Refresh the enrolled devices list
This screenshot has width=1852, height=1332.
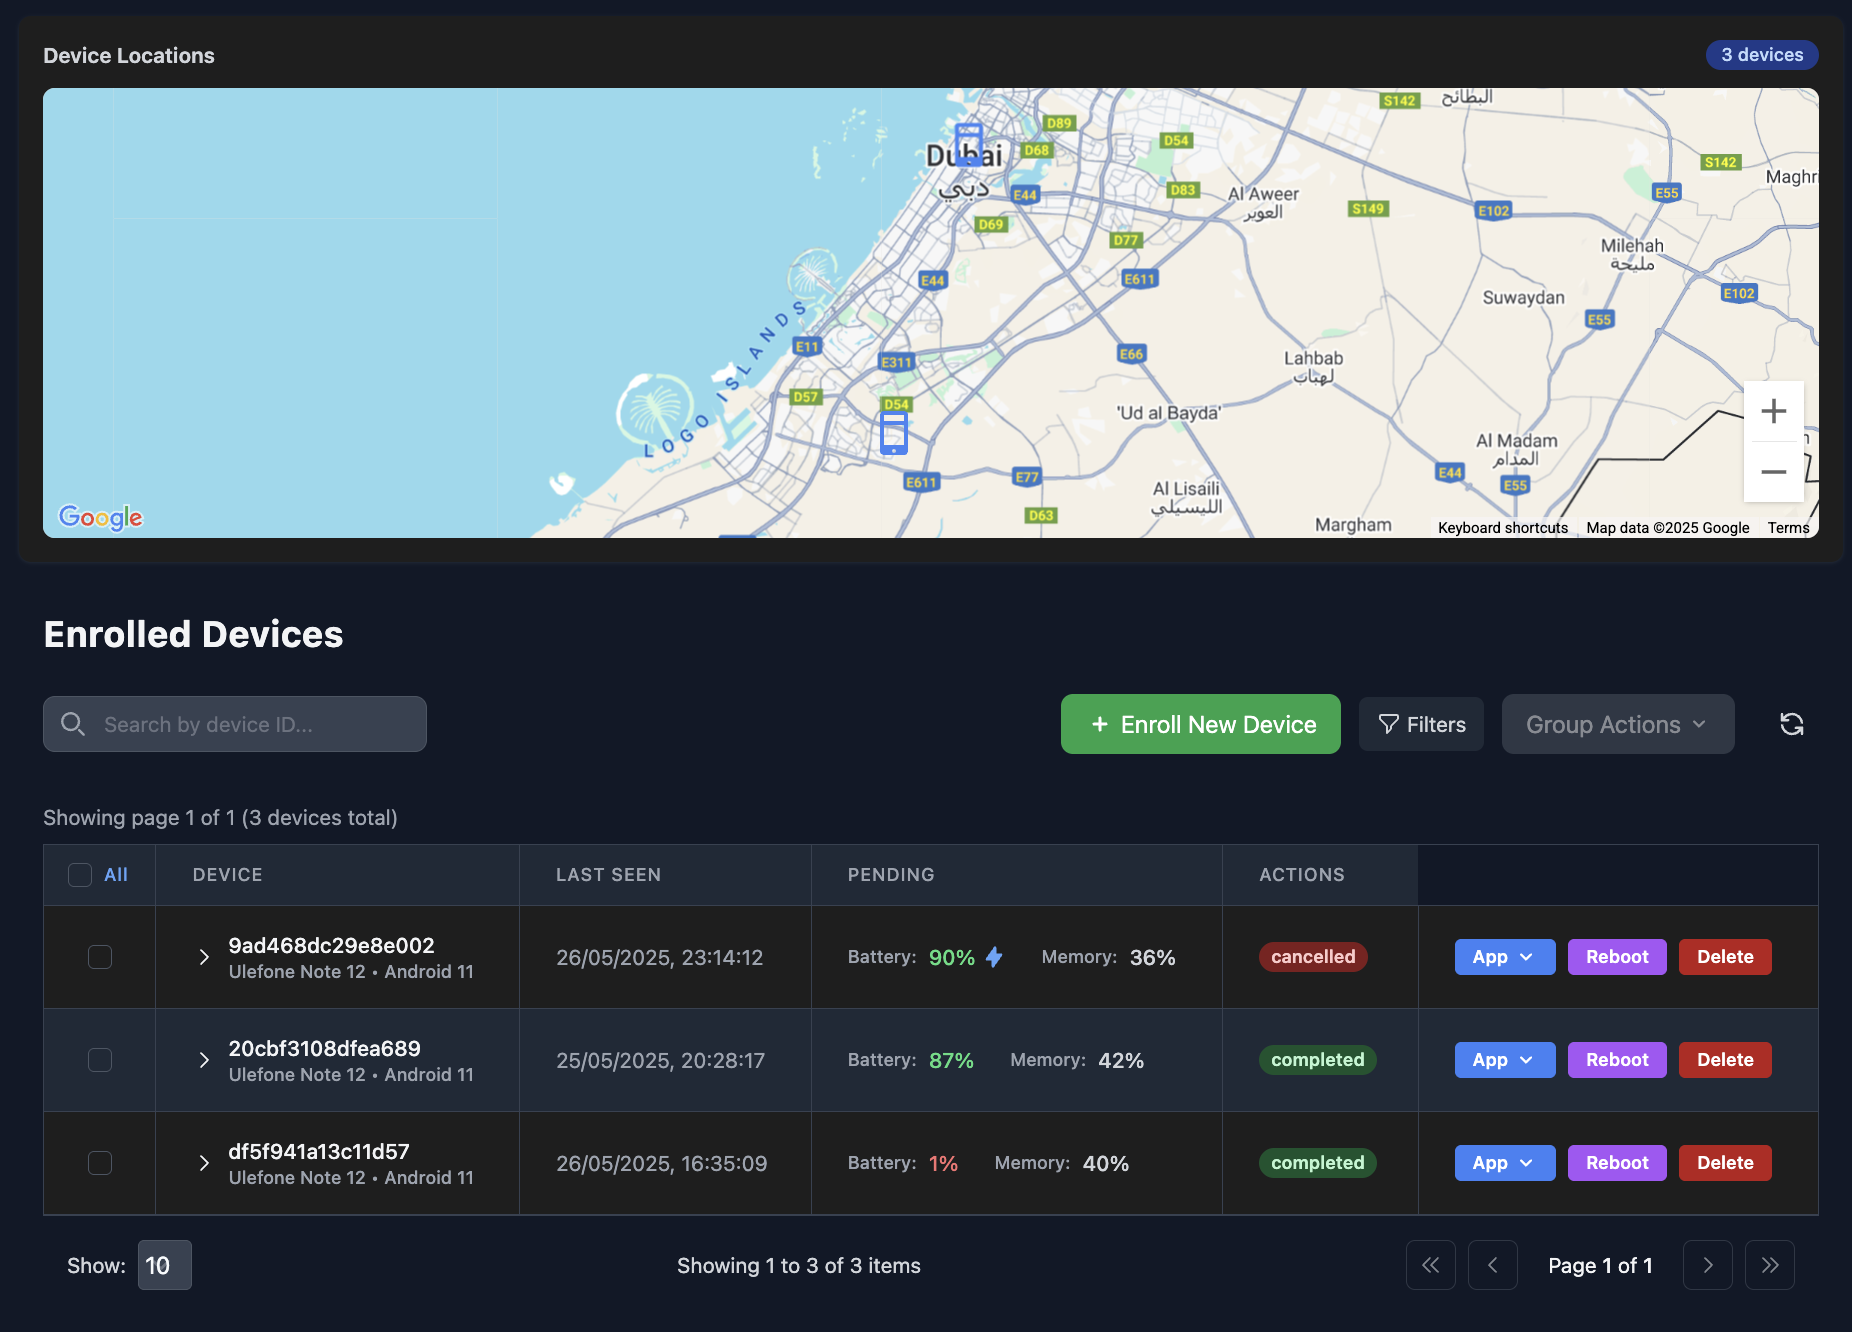click(1791, 723)
